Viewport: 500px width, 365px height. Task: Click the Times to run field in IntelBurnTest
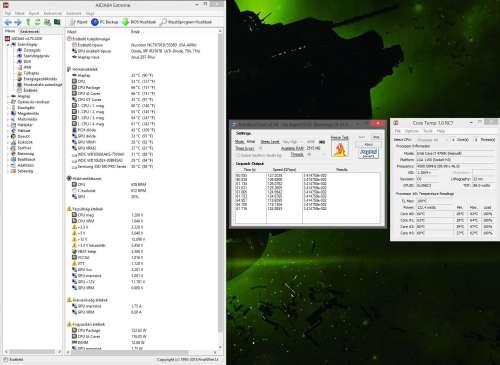[x=260, y=148]
